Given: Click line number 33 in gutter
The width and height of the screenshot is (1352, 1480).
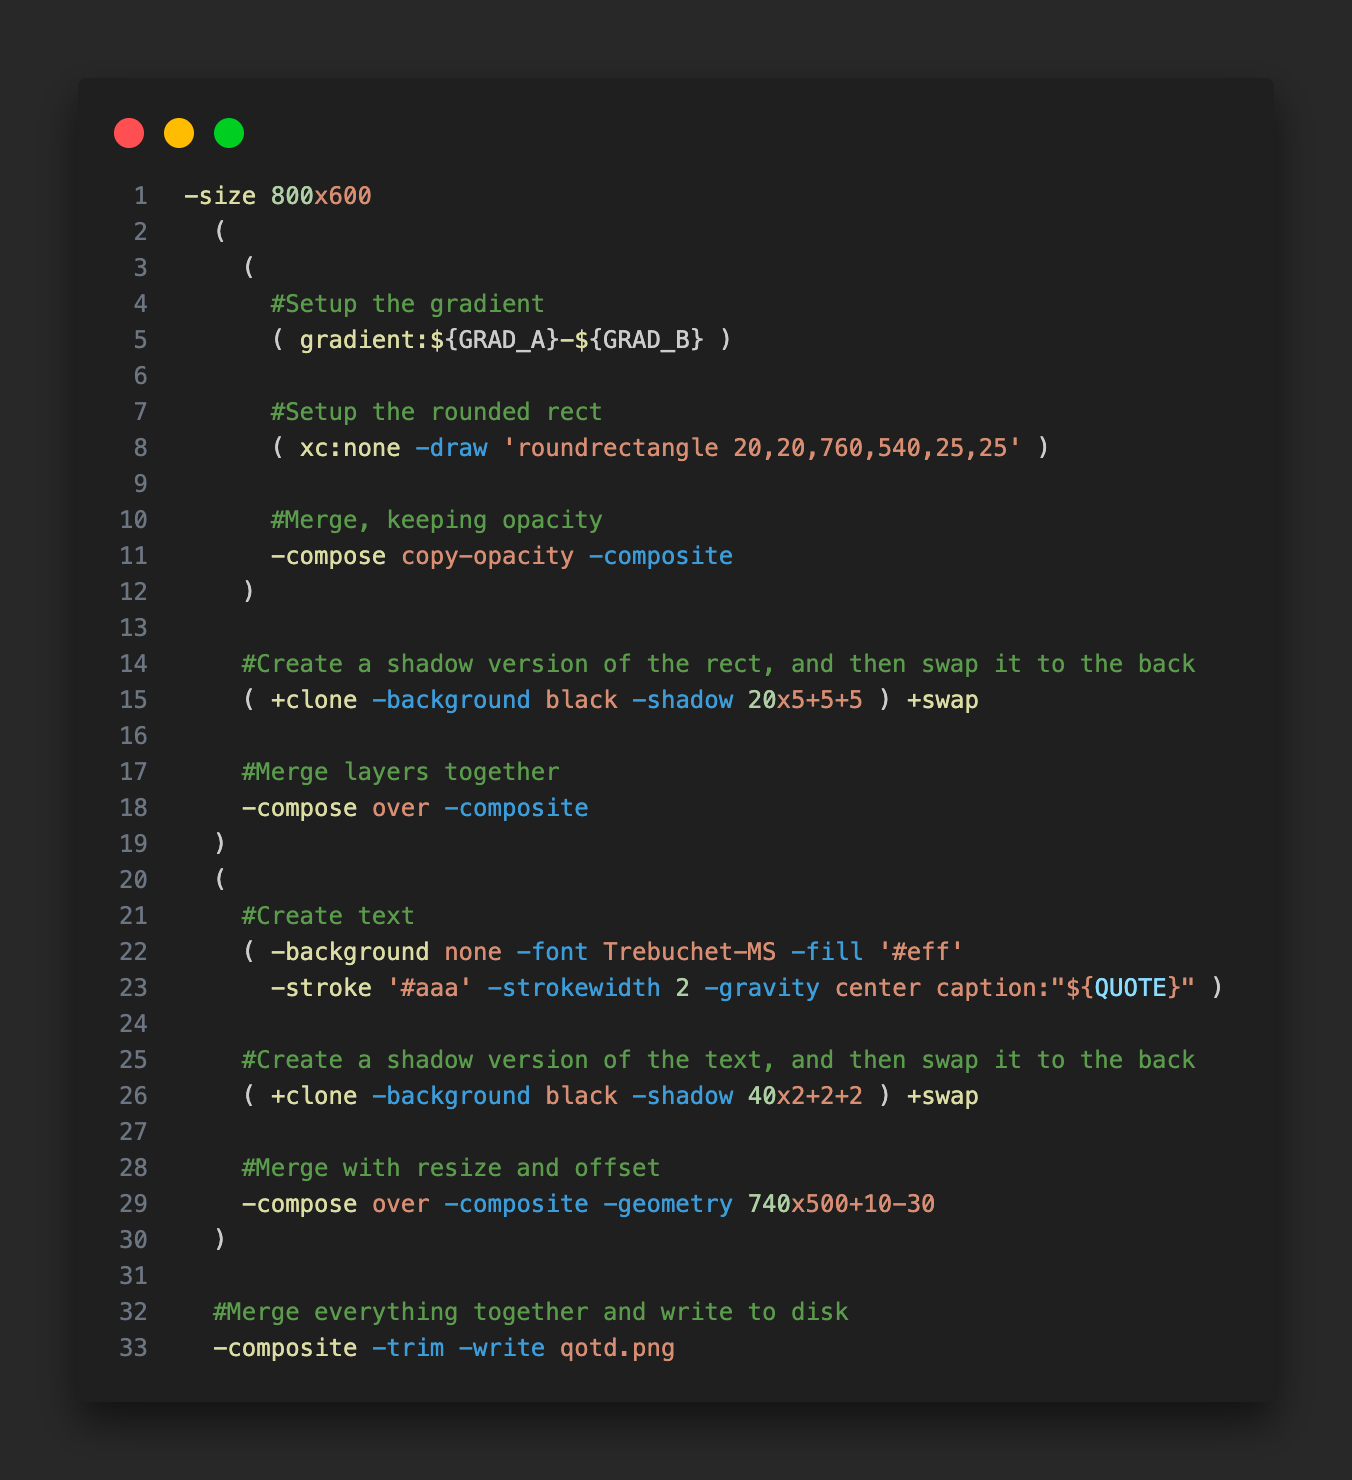Looking at the screenshot, I should click(133, 1348).
